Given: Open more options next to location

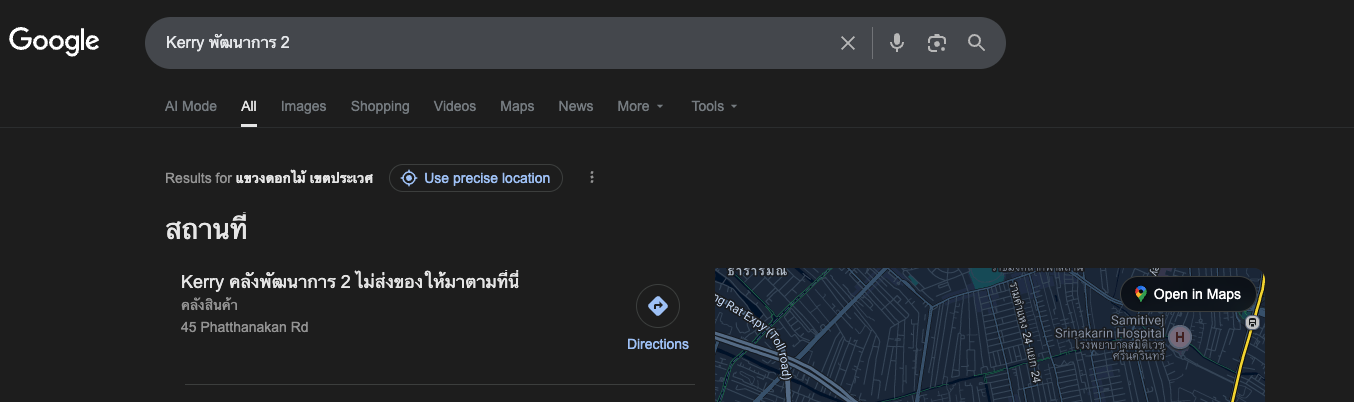Looking at the screenshot, I should coord(592,178).
